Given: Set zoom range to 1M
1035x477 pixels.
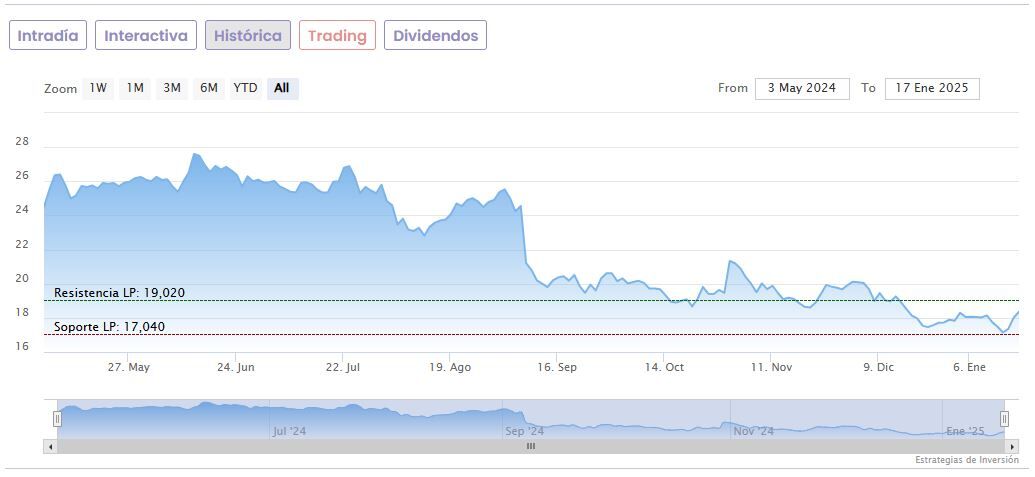Looking at the screenshot, I should click(135, 88).
